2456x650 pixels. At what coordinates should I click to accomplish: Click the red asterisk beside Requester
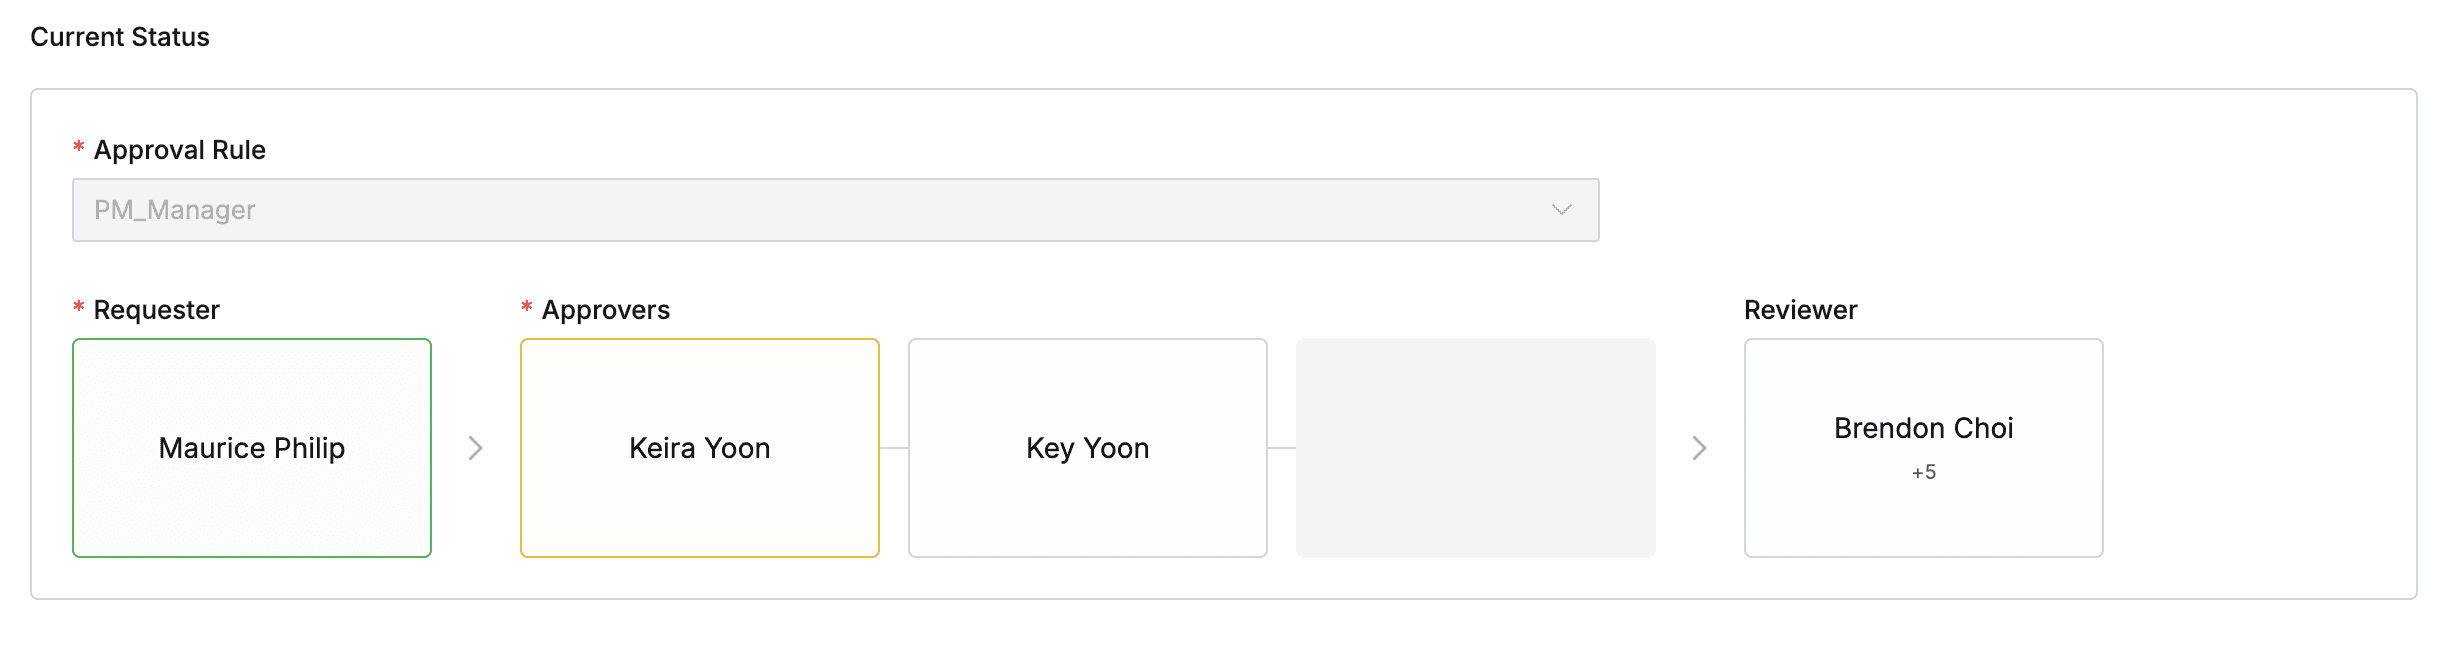click(x=77, y=309)
